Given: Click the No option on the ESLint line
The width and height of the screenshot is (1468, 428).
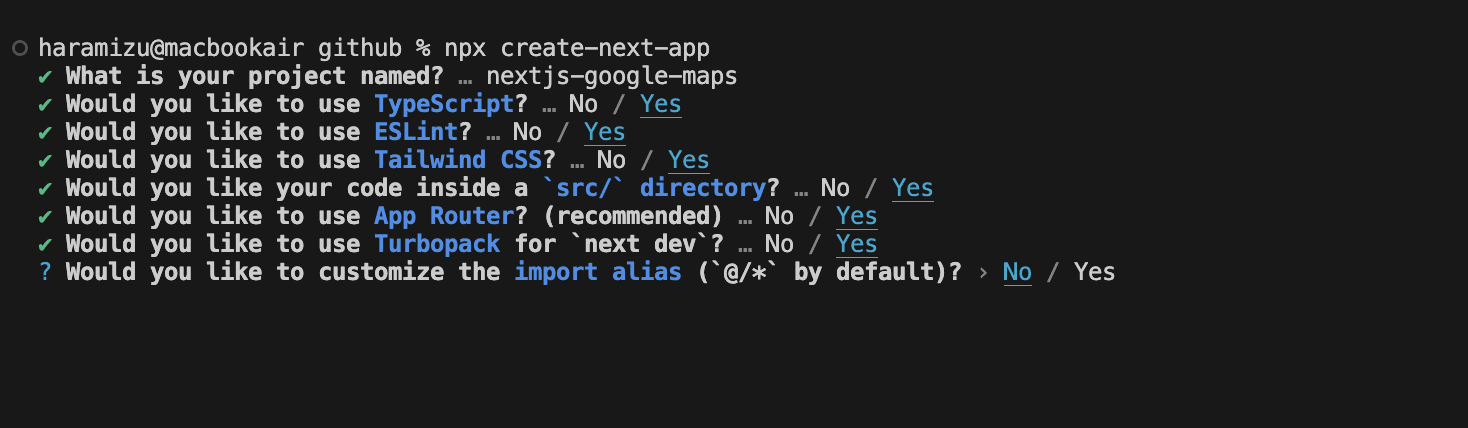Looking at the screenshot, I should (527, 132).
